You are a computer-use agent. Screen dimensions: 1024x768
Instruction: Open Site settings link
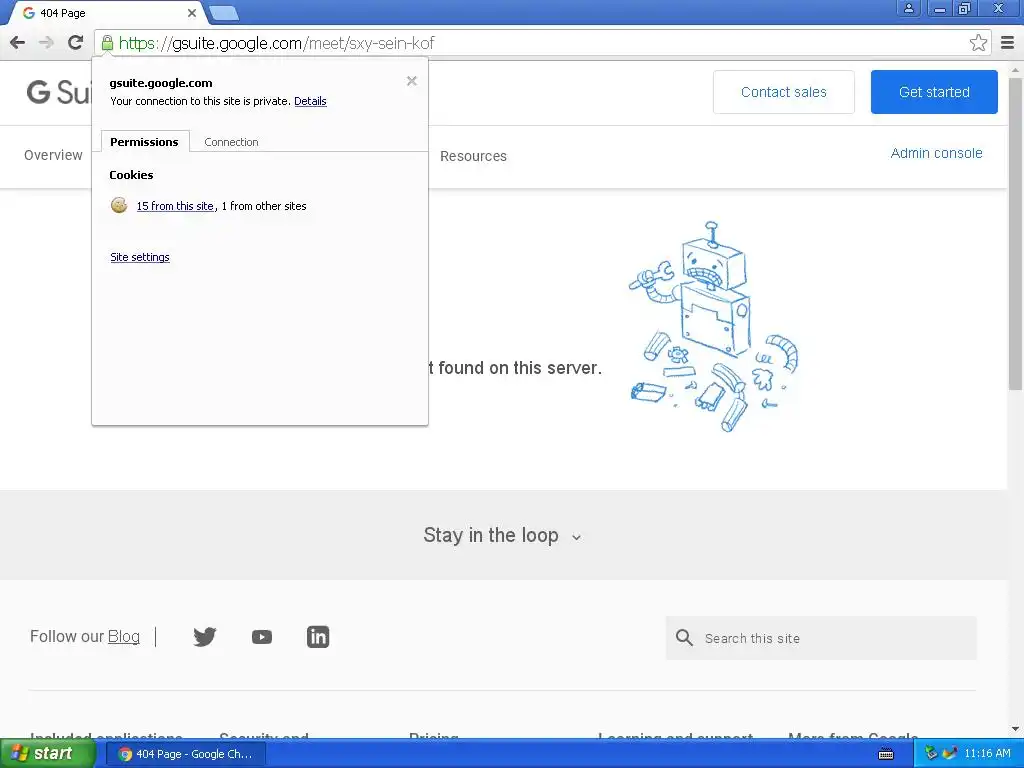pos(140,257)
